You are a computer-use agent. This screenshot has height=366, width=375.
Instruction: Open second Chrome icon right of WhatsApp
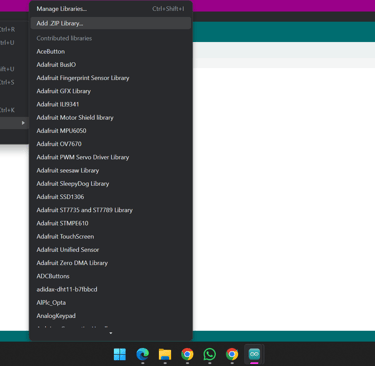point(232,354)
